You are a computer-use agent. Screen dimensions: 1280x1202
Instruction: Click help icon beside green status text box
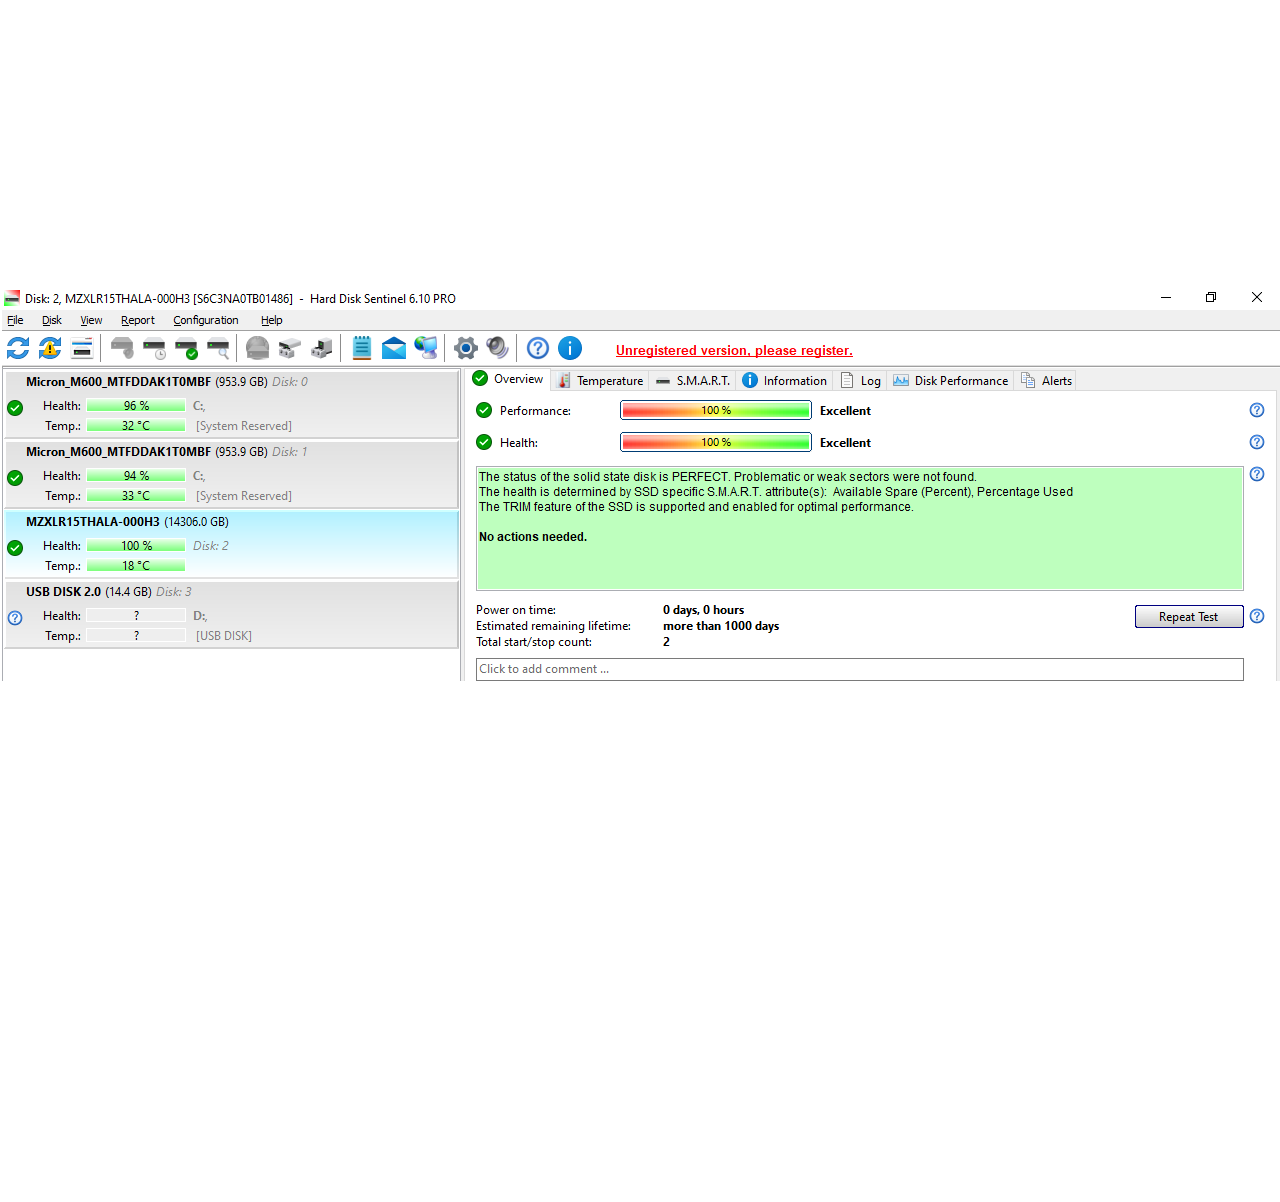tap(1257, 474)
